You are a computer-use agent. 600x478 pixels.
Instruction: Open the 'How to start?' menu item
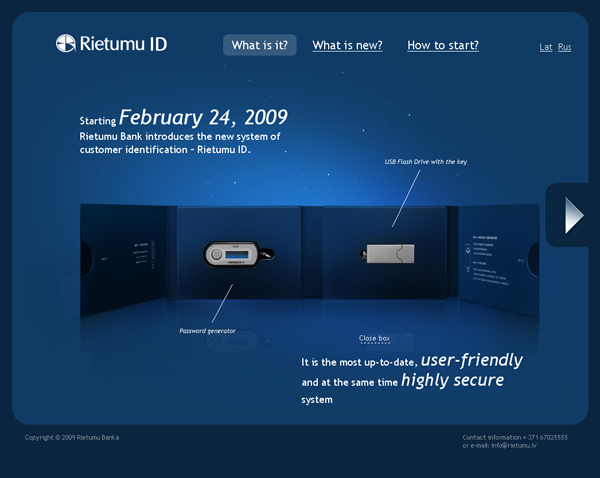tap(443, 46)
